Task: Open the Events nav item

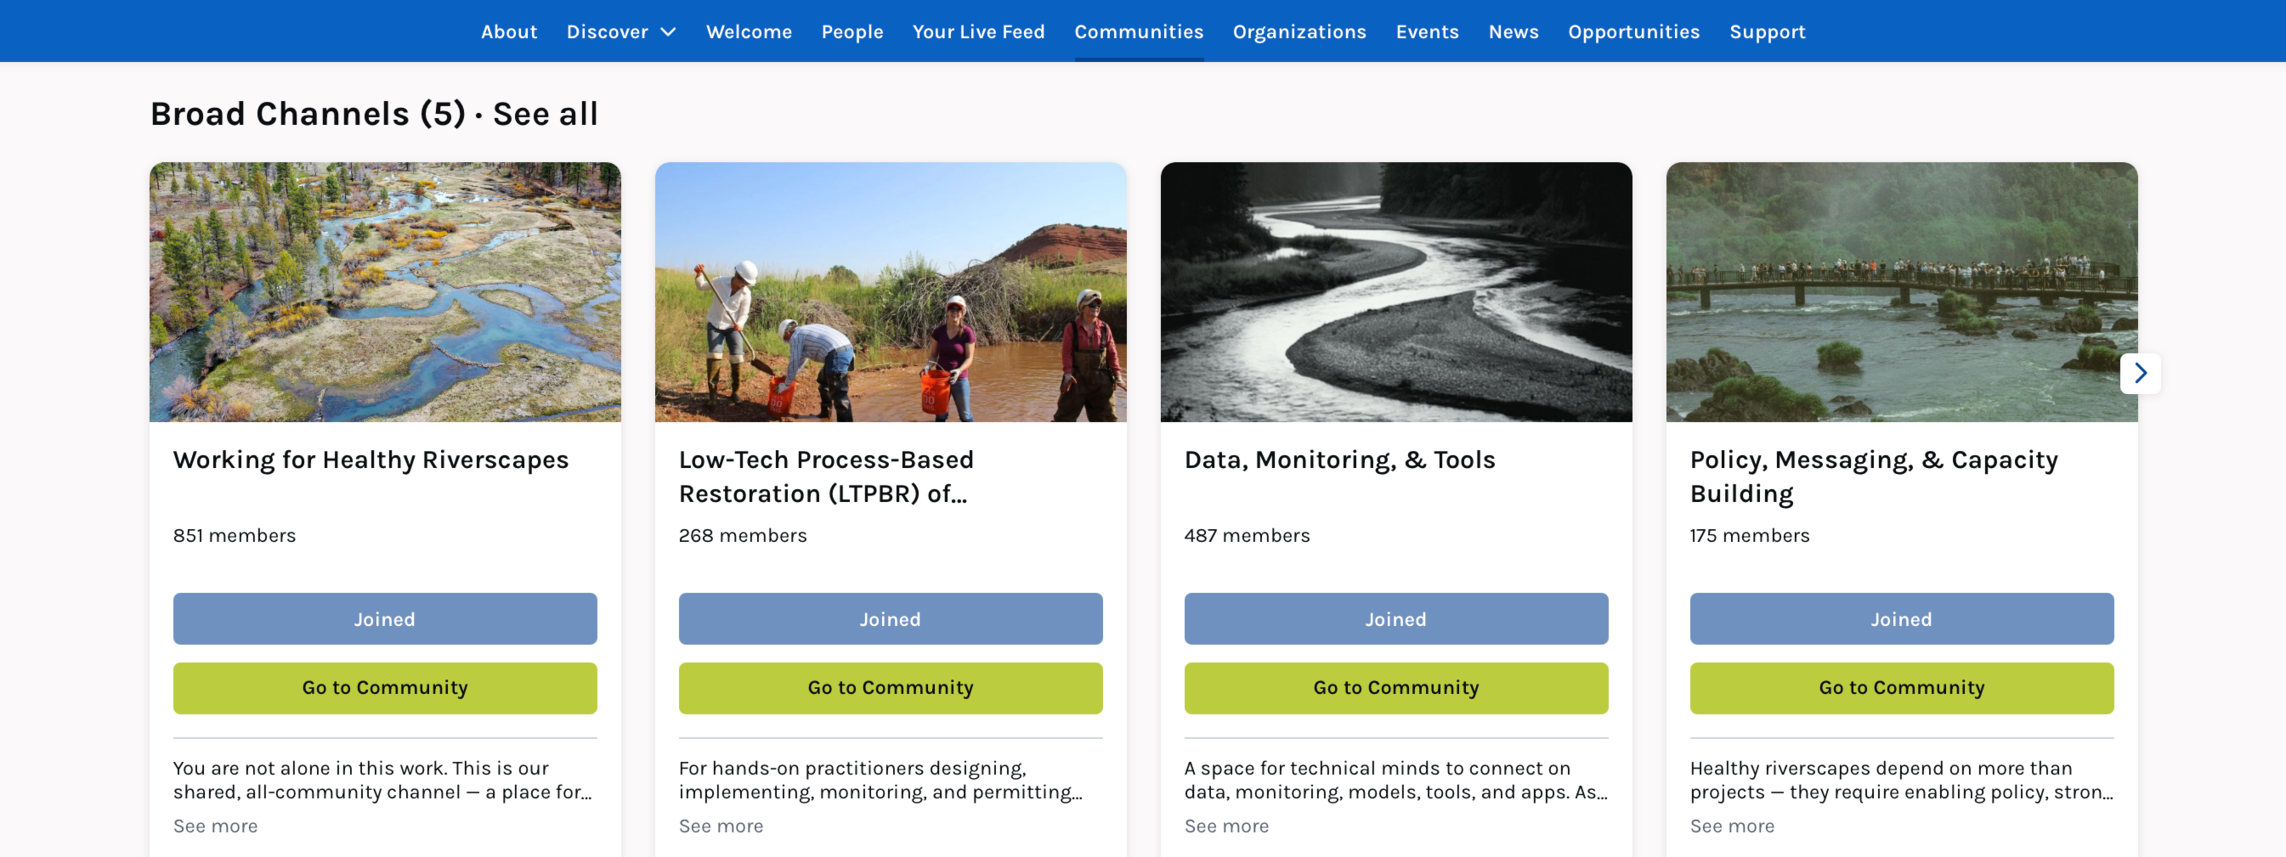Action: (1427, 32)
